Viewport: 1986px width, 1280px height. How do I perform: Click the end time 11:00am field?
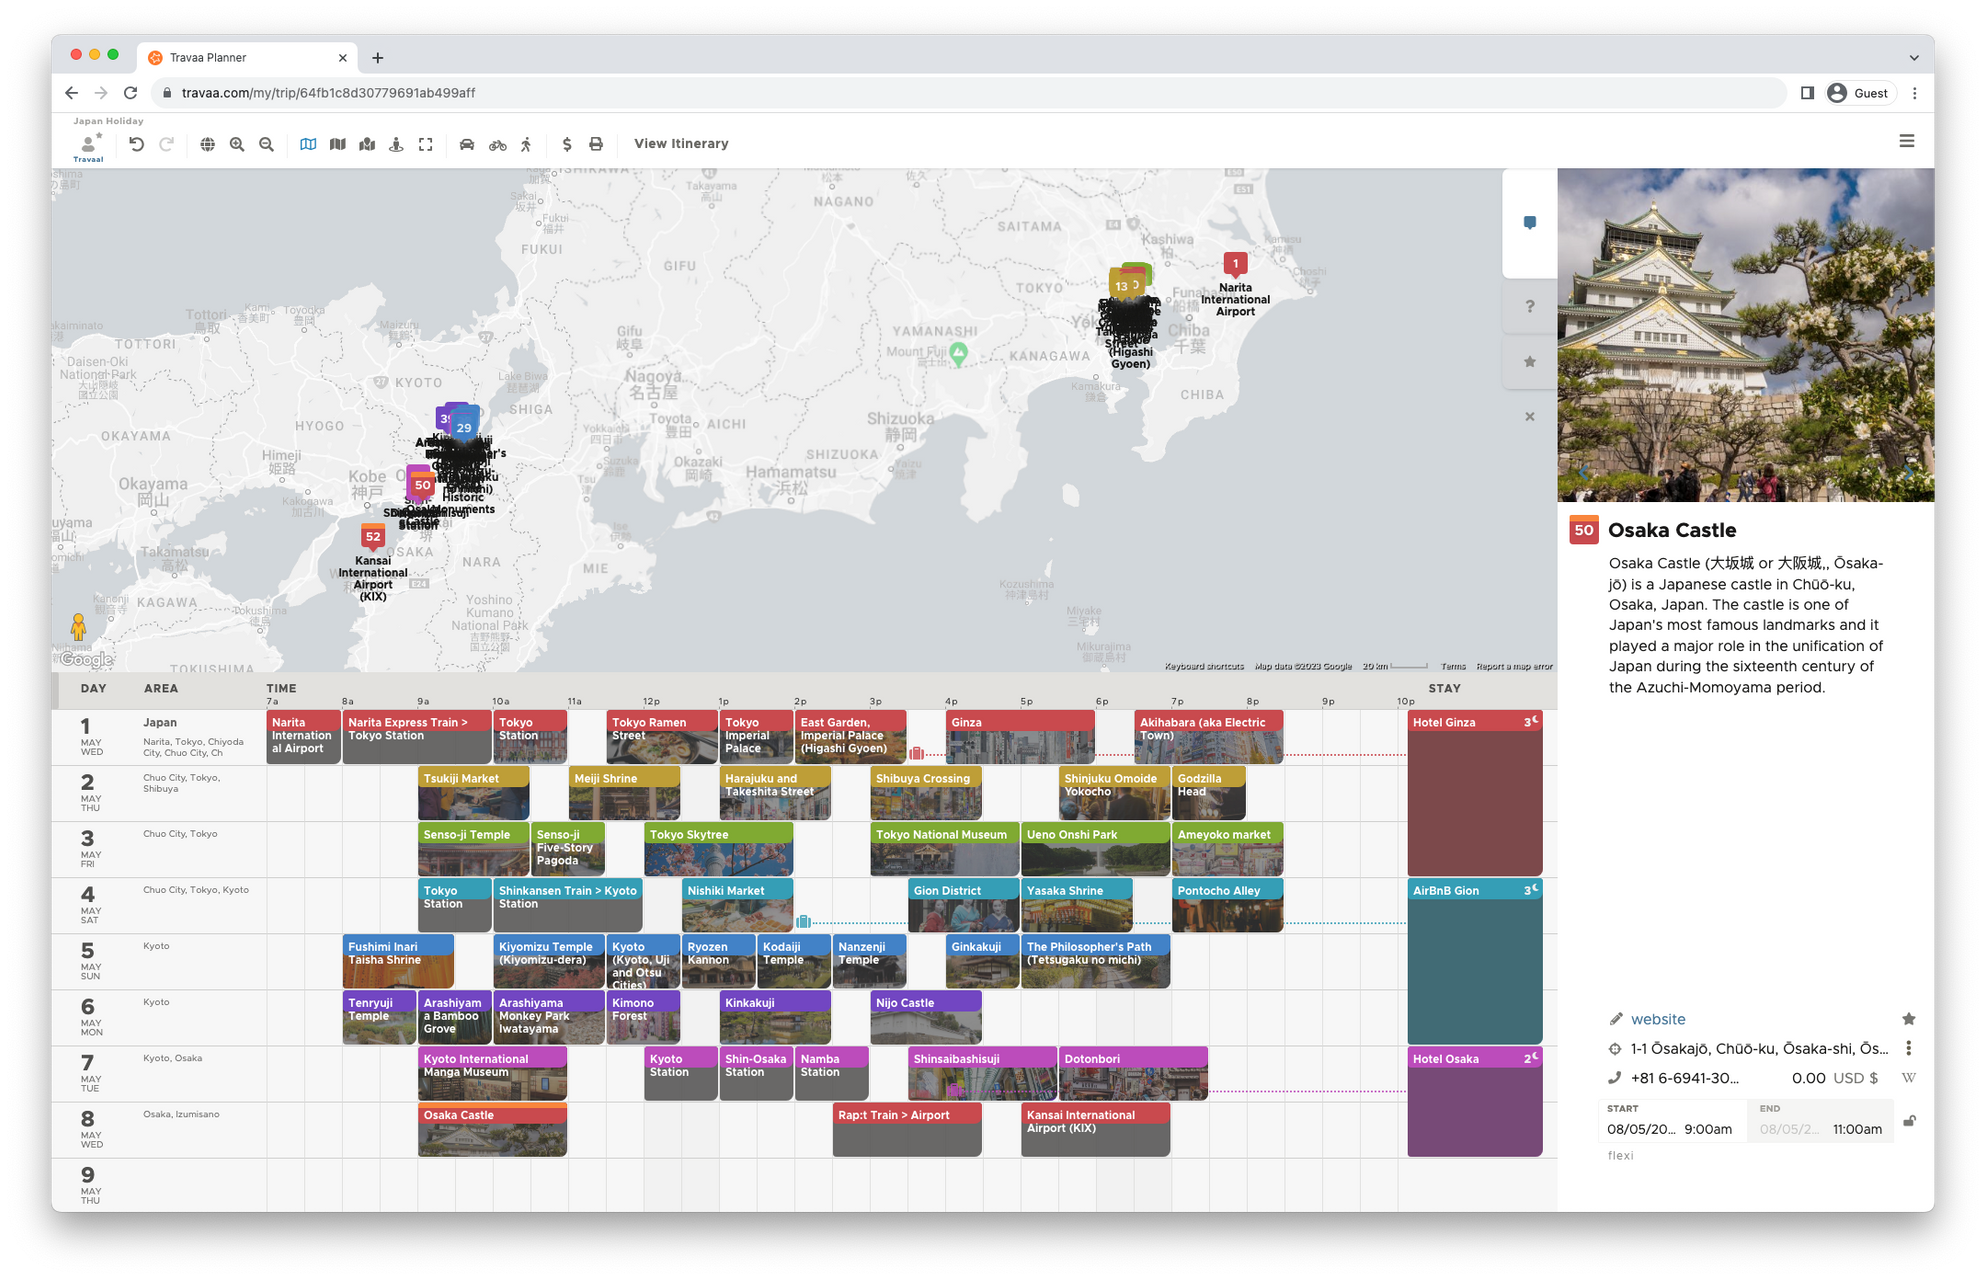tap(1857, 1129)
